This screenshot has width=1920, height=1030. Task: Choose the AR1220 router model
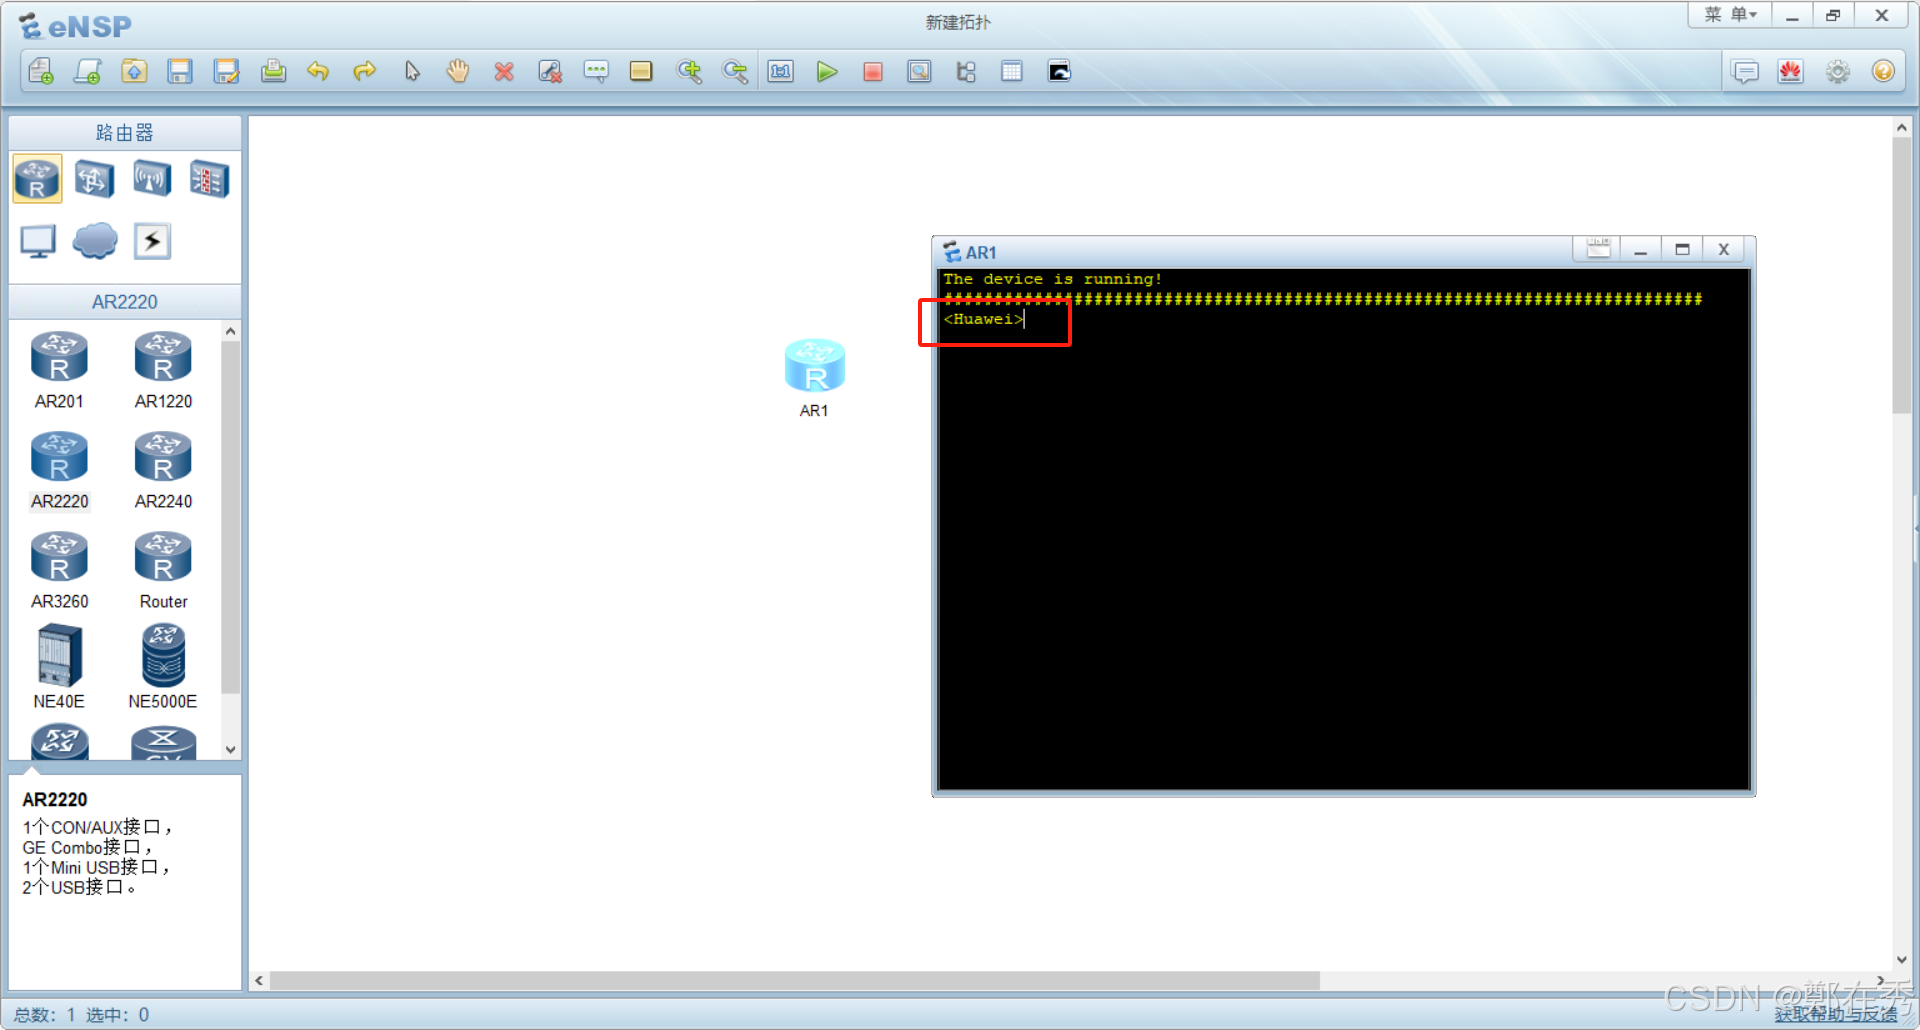(163, 370)
